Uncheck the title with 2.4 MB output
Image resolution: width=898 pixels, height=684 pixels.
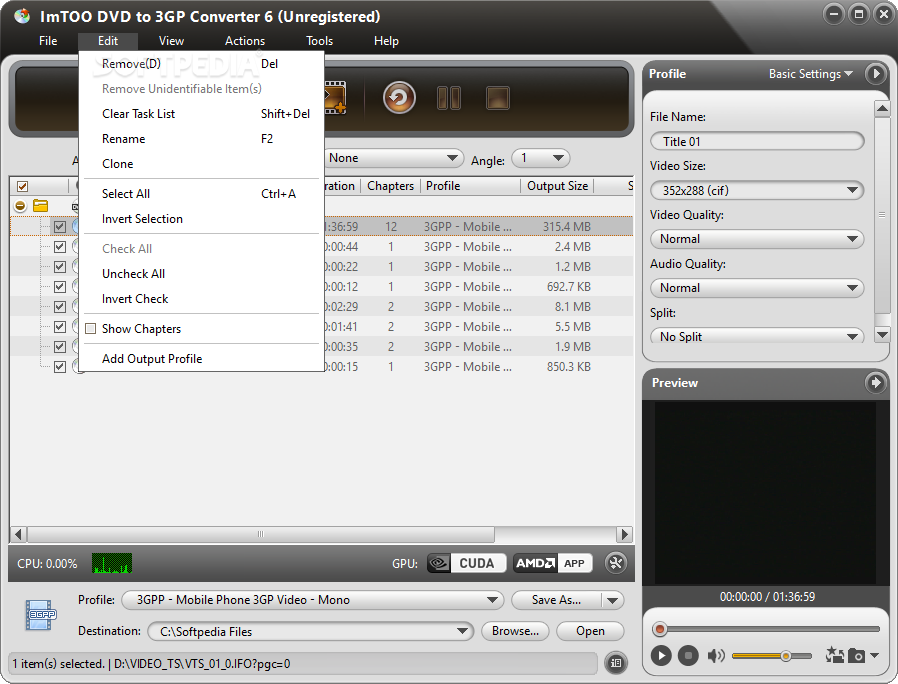[x=60, y=247]
